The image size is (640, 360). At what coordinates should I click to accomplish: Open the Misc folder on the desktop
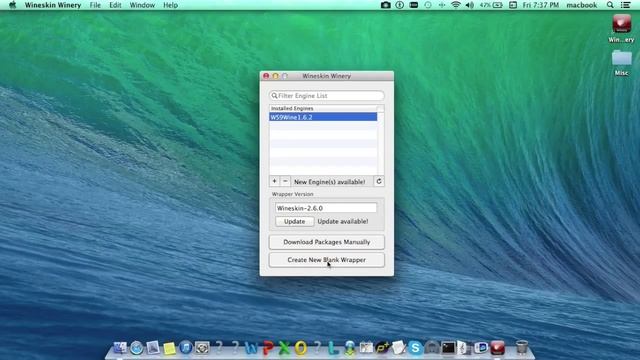click(621, 63)
